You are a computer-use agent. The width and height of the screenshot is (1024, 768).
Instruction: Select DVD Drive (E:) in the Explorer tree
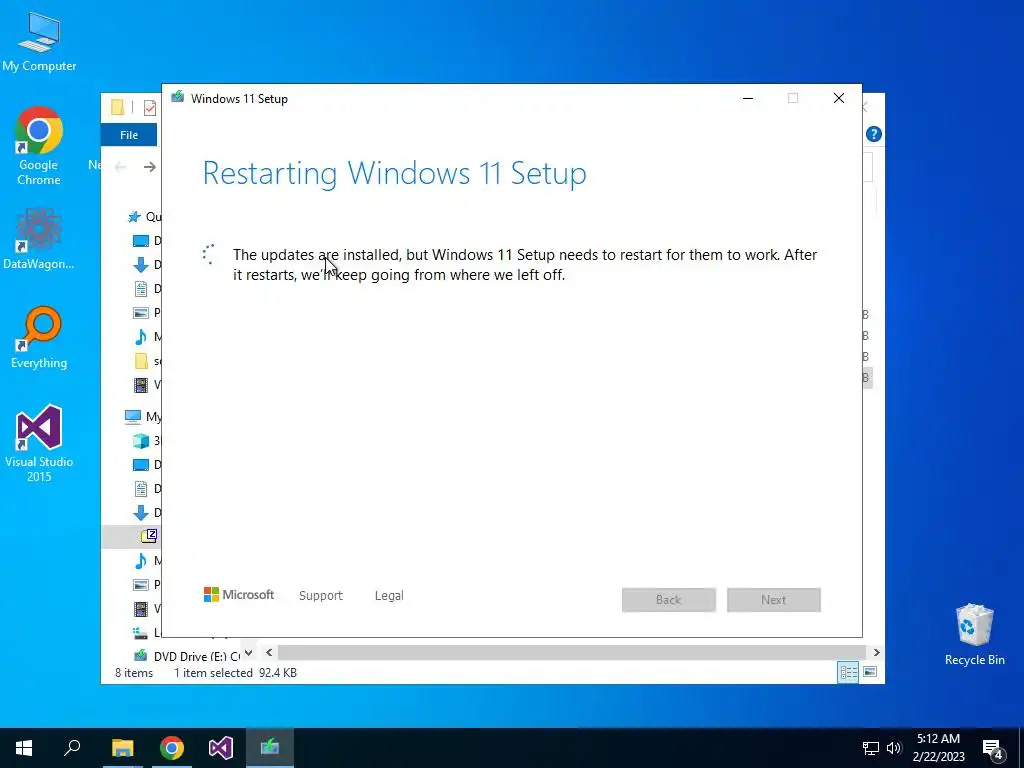[x=189, y=656]
